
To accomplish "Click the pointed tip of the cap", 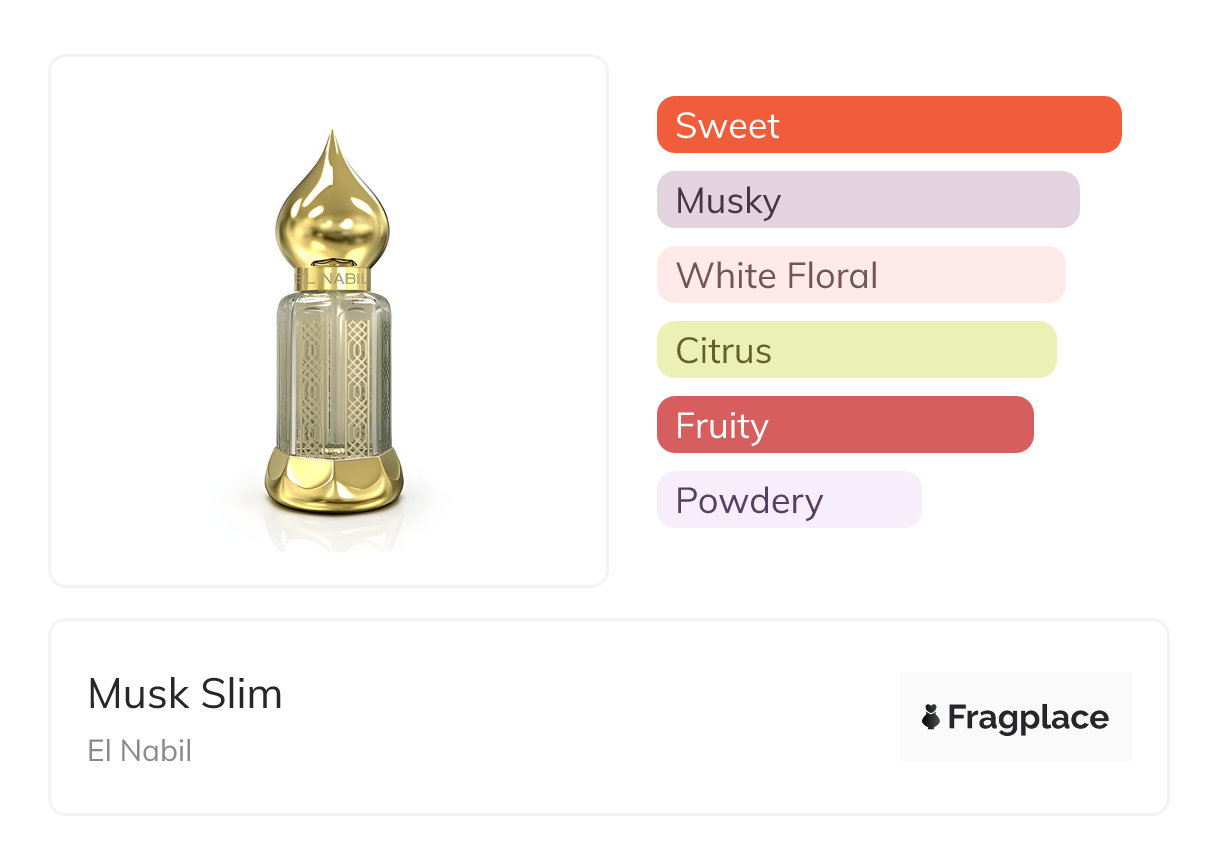I will click(x=333, y=136).
